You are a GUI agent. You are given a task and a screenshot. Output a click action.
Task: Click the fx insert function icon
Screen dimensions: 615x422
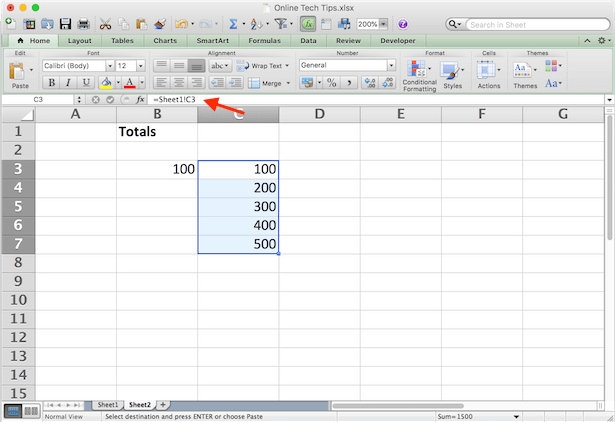[140, 100]
